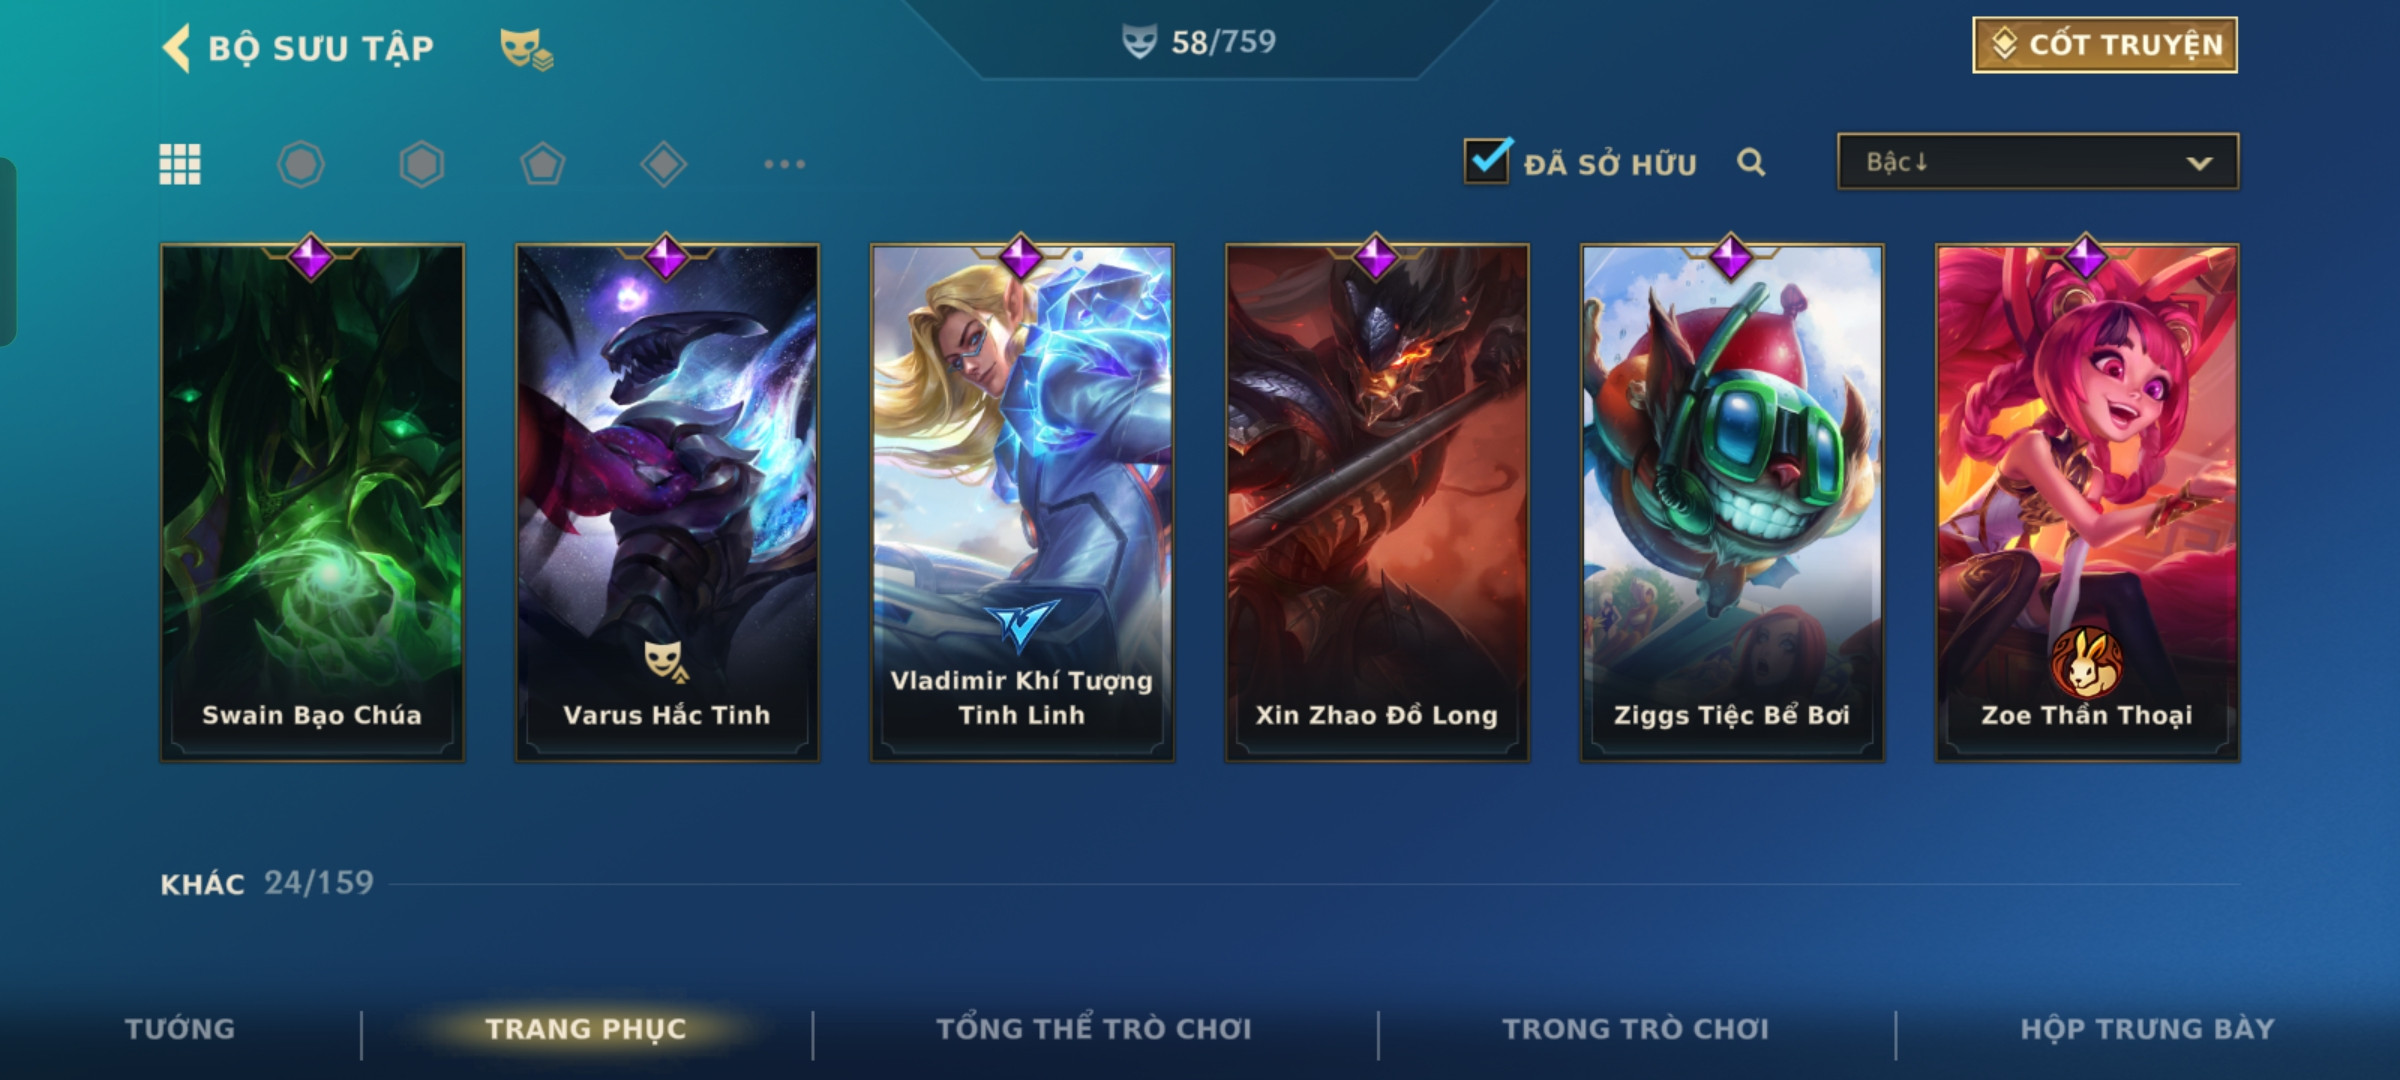The width and height of the screenshot is (2400, 1080).
Task: Expand the sort list via dropdown chevron arrow
Action: (x=2199, y=163)
